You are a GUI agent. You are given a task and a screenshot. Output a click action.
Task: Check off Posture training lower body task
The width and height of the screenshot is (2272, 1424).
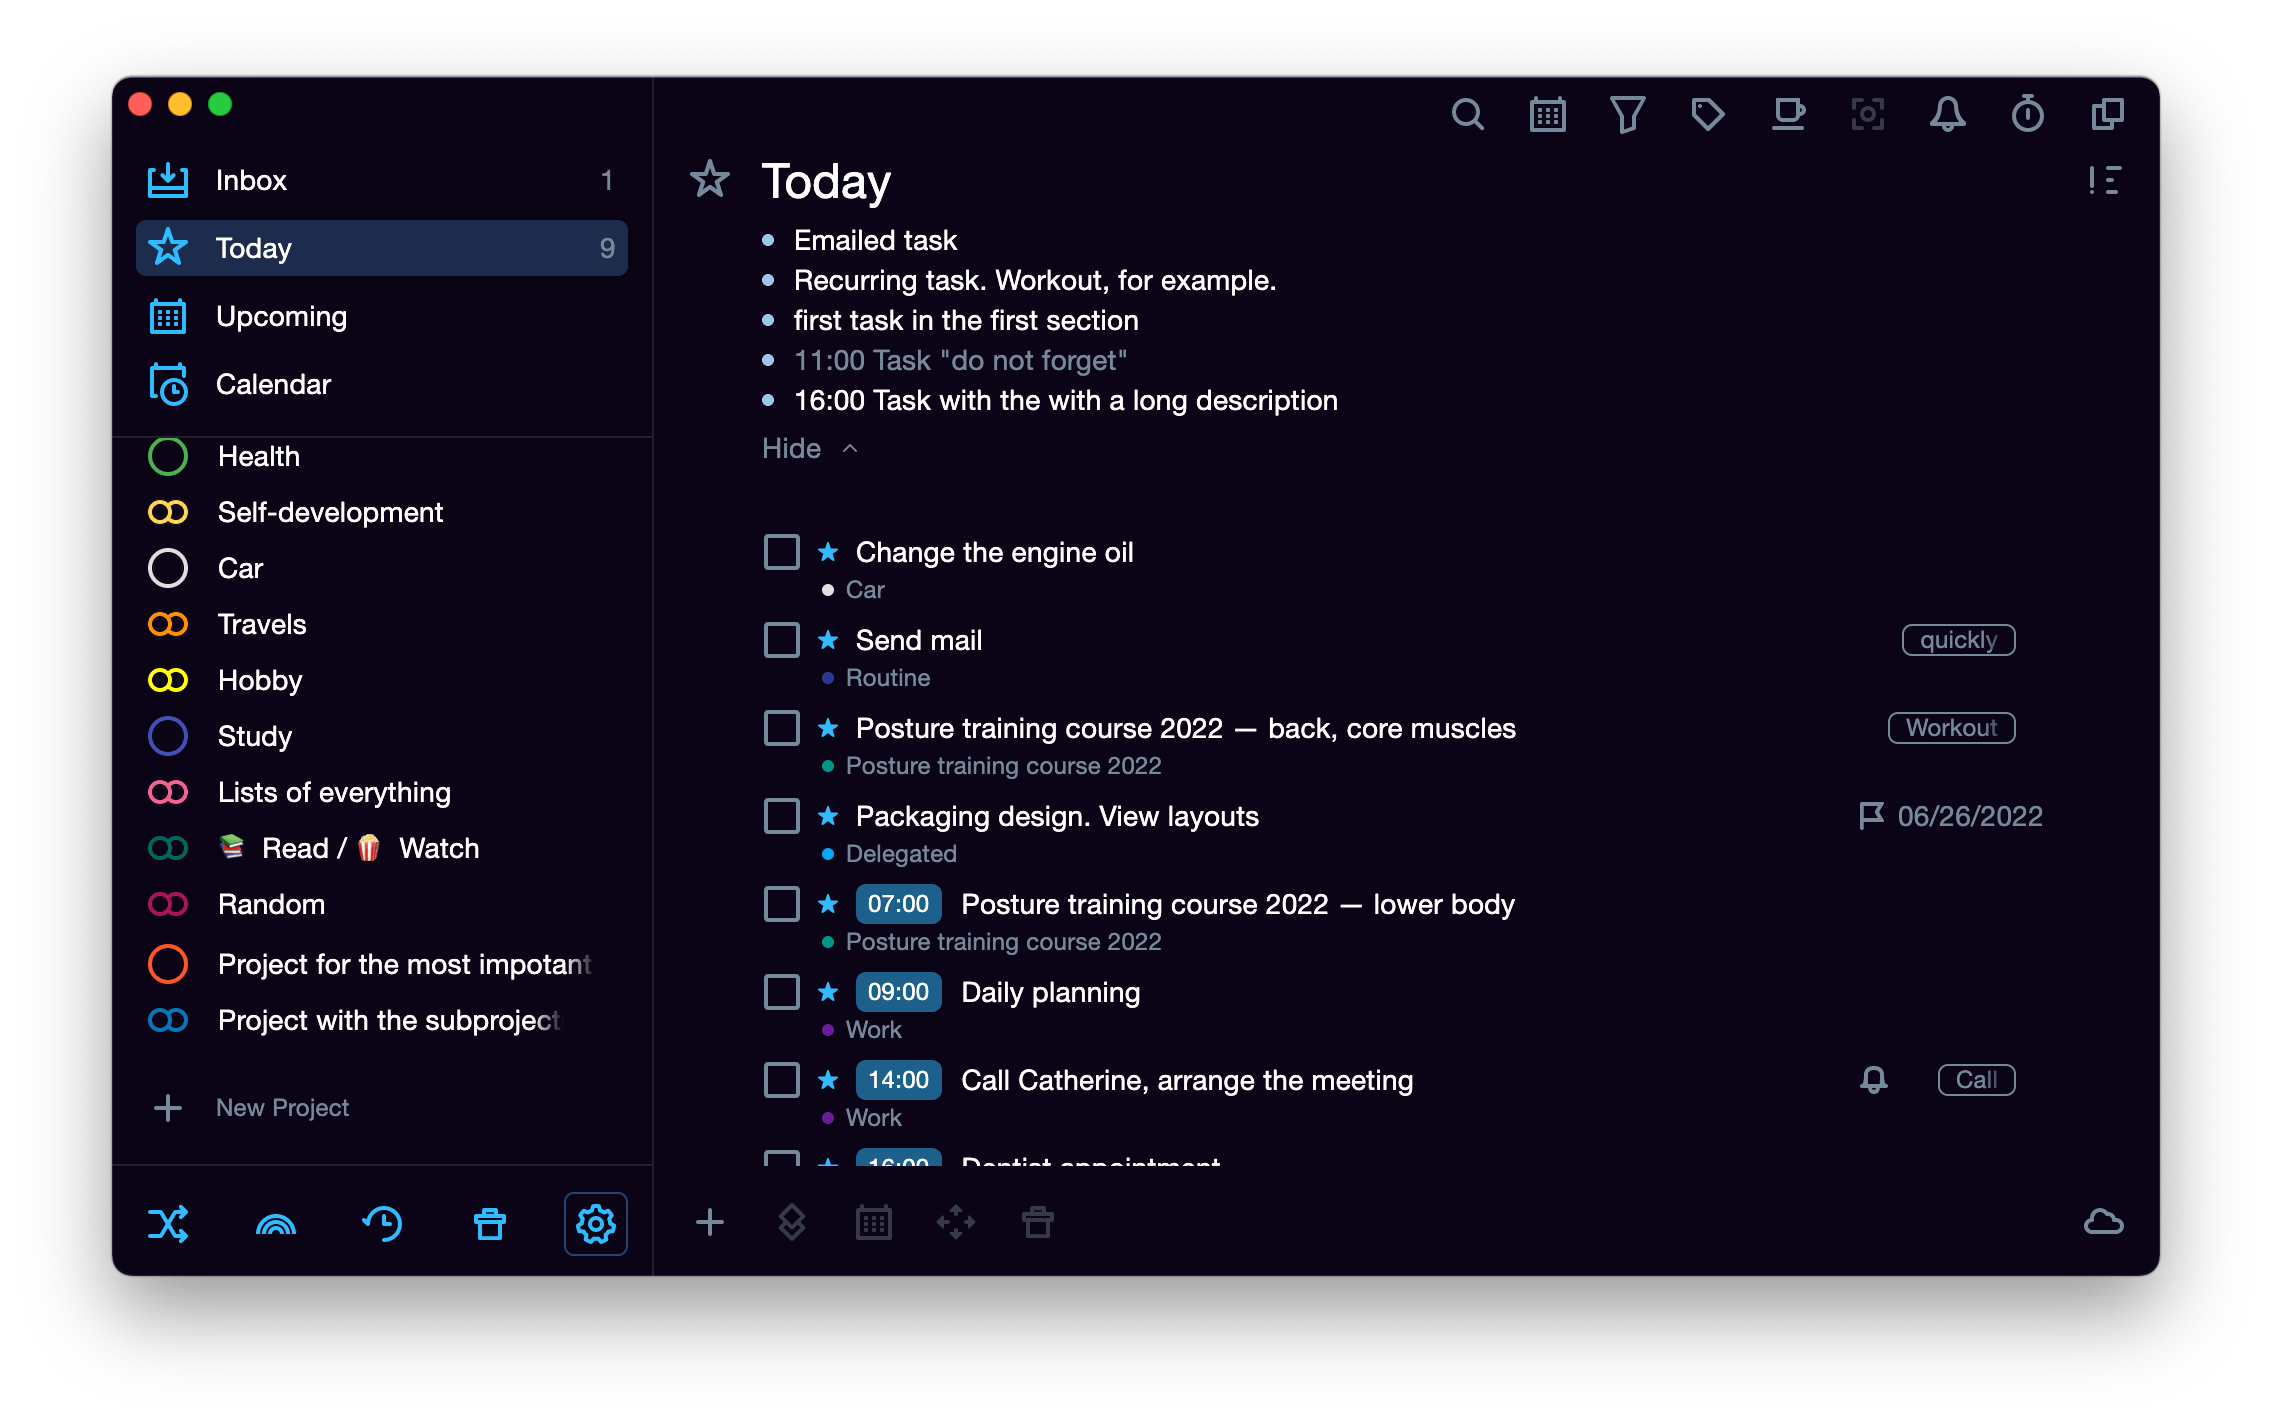782,904
